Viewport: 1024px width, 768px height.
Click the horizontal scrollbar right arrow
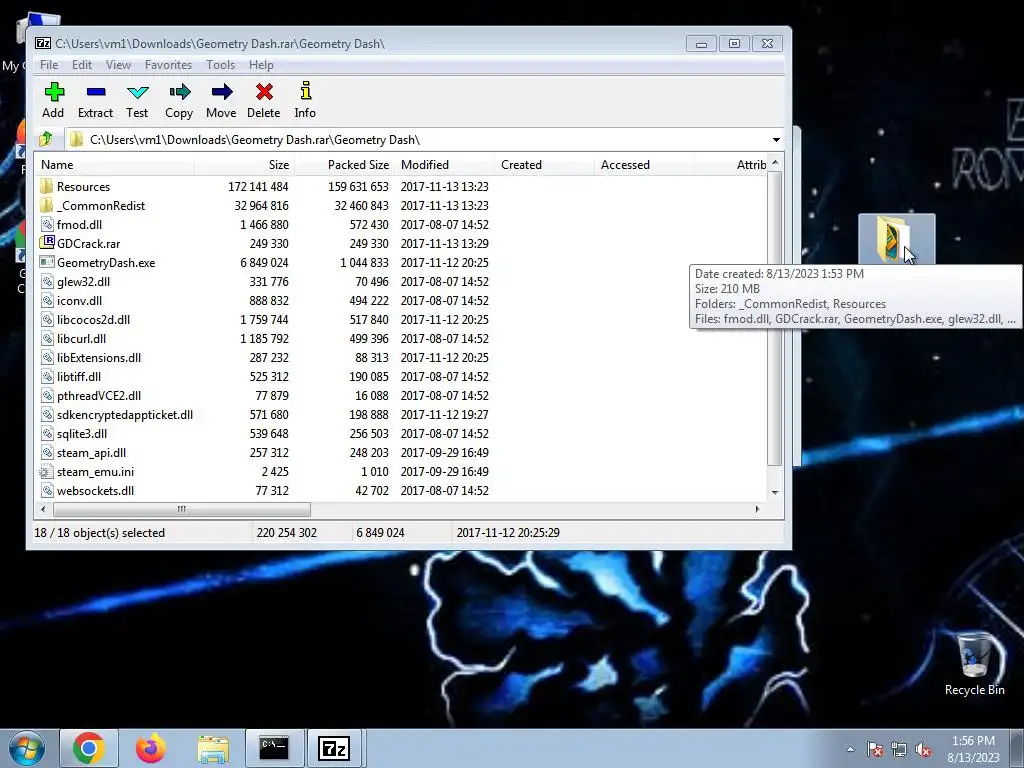point(758,509)
